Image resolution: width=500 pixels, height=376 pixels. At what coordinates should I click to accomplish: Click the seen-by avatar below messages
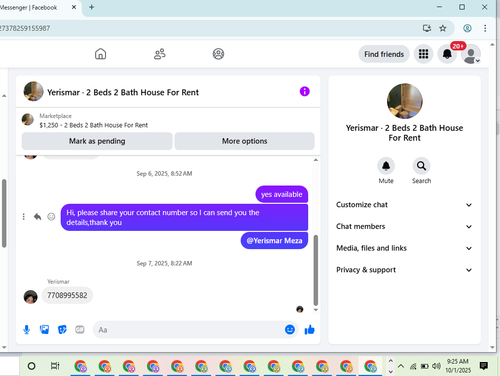click(300, 309)
